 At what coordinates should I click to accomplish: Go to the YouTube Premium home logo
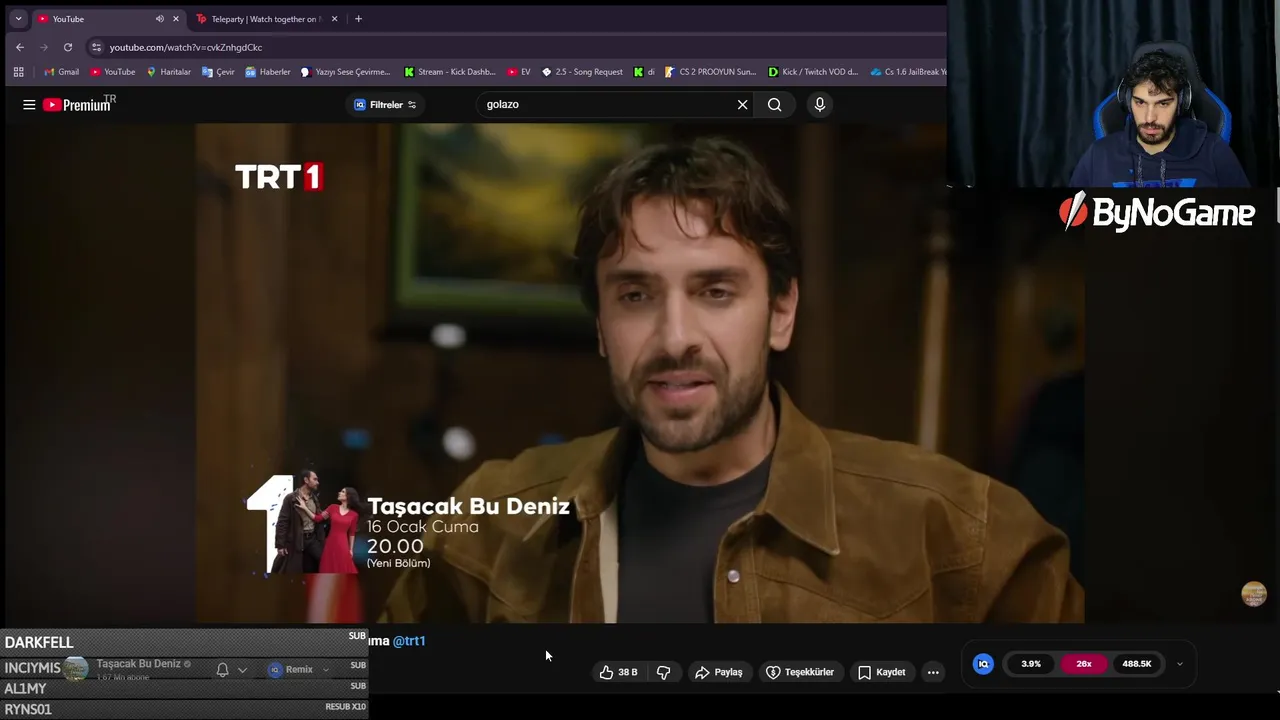tap(79, 104)
